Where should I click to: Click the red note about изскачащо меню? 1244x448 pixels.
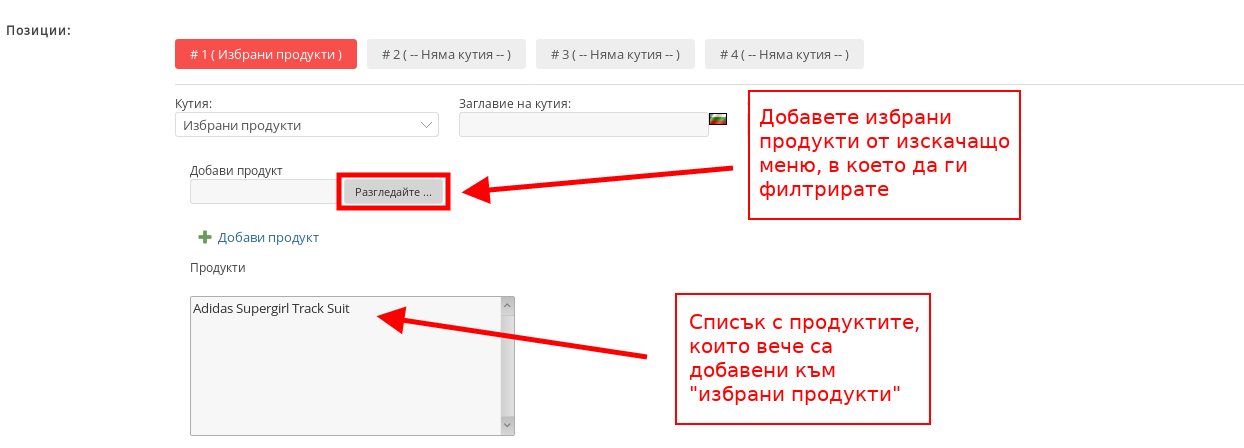pyautogui.click(x=884, y=154)
